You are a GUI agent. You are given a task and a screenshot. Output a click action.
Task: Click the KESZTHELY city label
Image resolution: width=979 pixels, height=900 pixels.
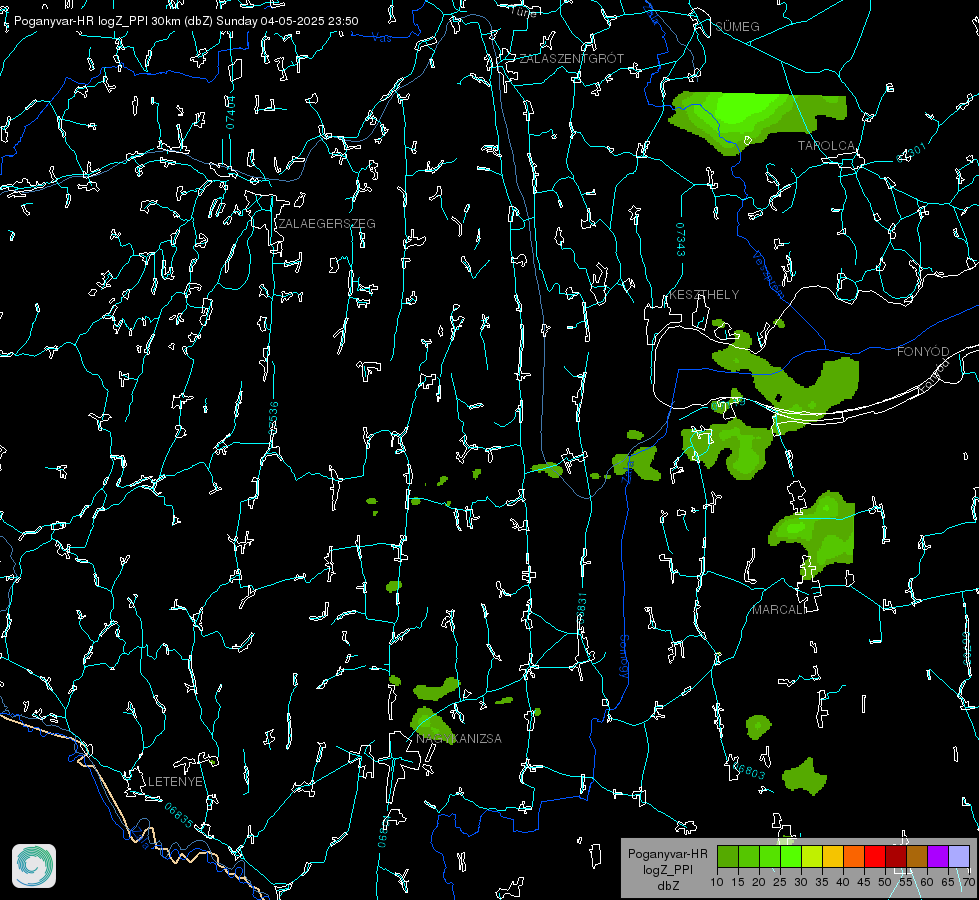click(704, 295)
